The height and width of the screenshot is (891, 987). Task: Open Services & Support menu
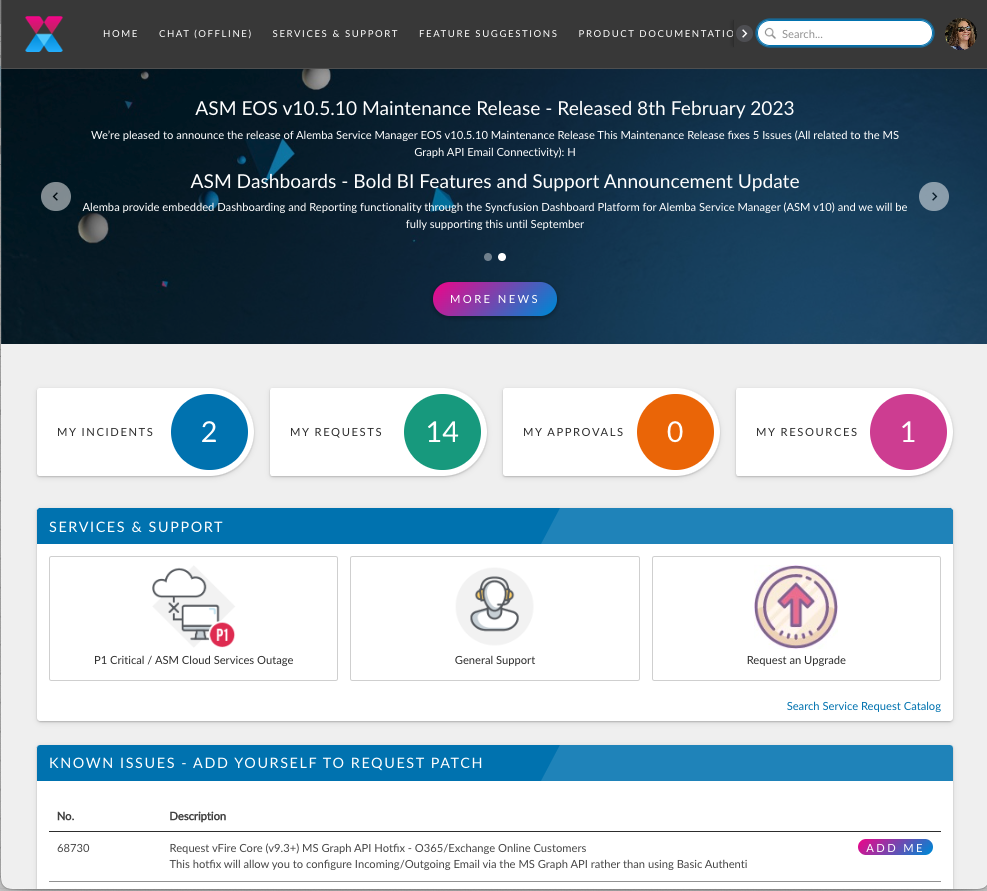(x=335, y=34)
